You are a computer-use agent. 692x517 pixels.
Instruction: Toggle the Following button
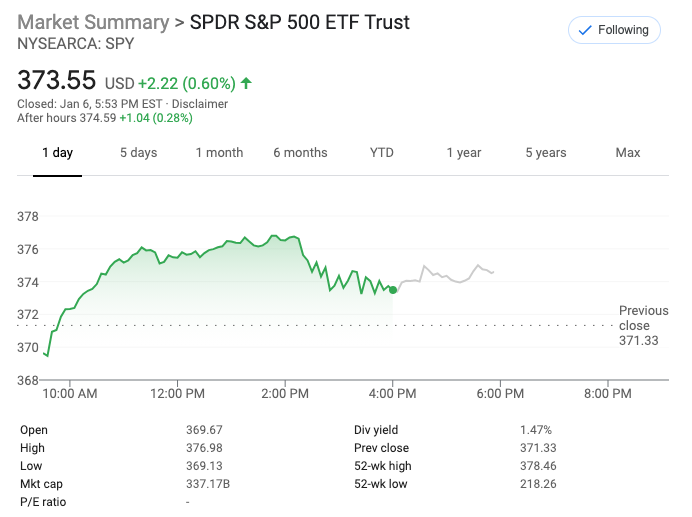[x=614, y=30]
